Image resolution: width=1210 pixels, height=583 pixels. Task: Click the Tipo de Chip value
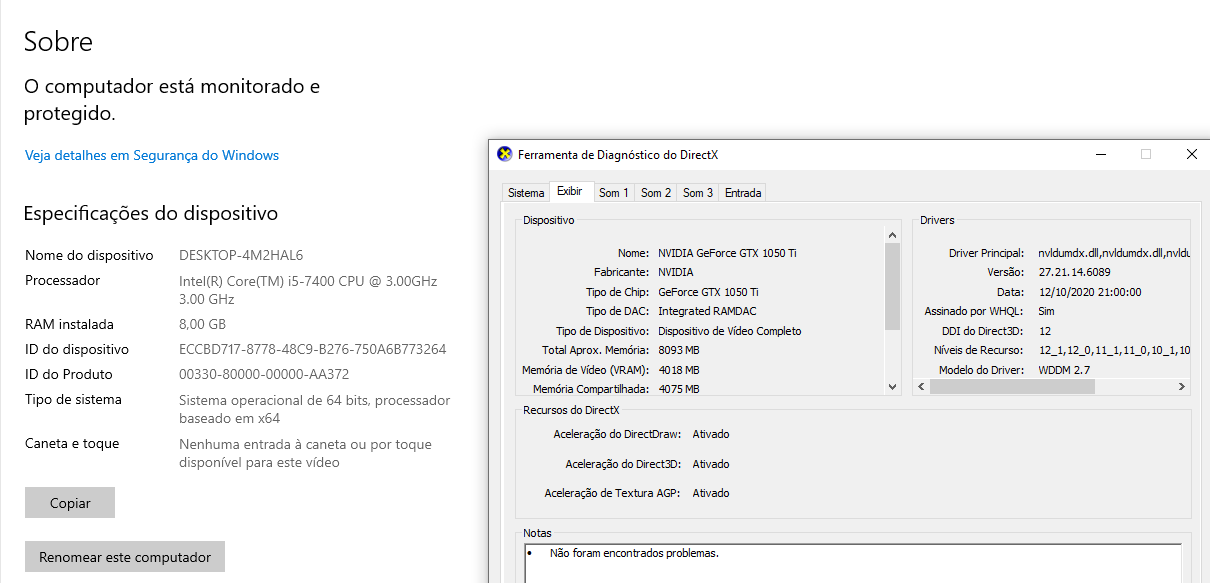click(x=708, y=292)
